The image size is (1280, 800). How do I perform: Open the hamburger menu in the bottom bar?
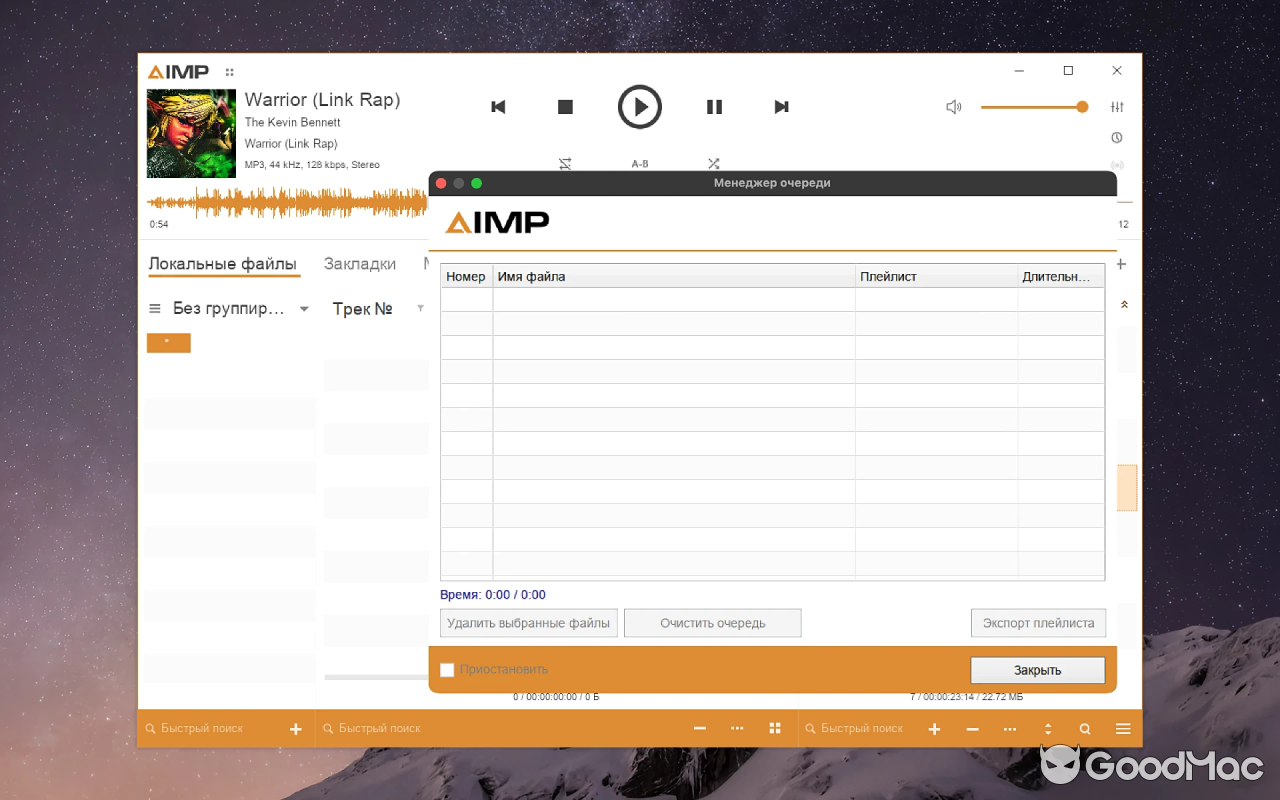1123,728
